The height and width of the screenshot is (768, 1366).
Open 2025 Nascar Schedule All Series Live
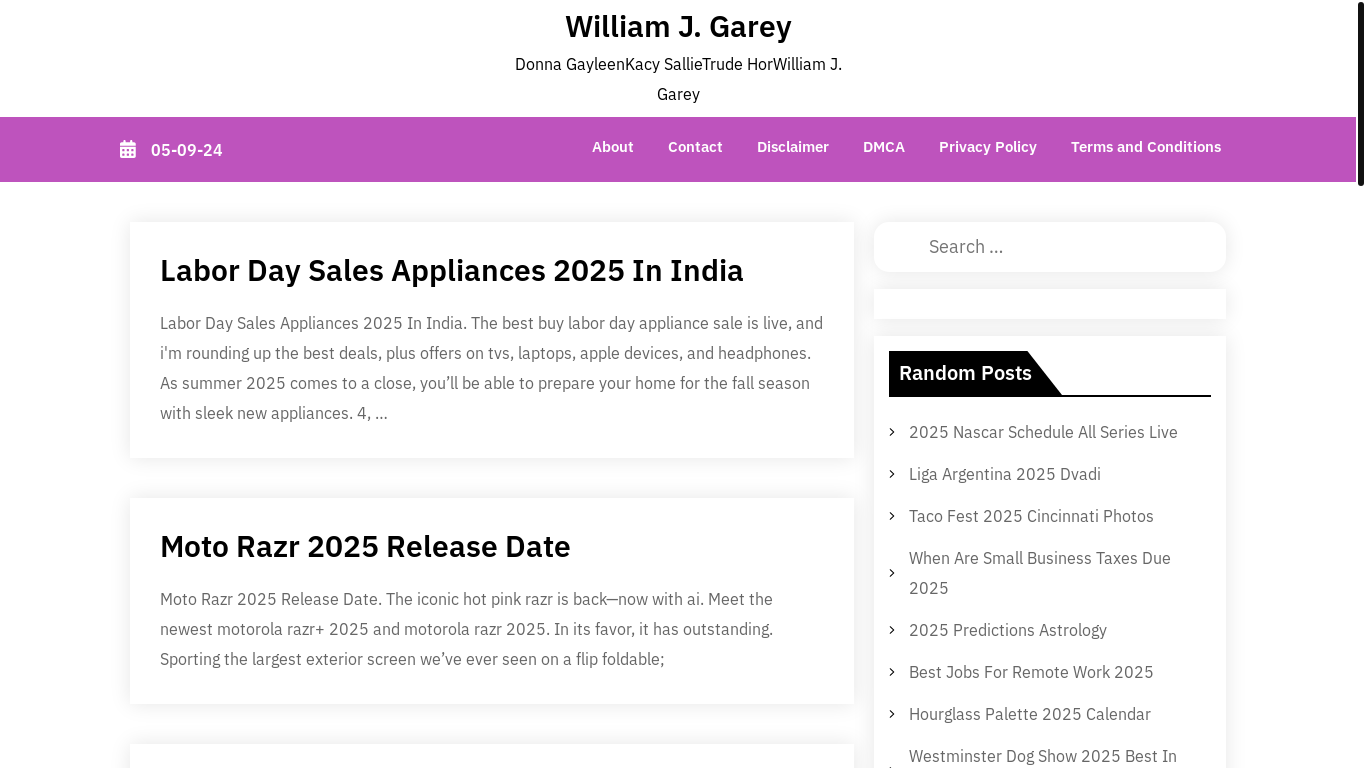pos(1043,432)
